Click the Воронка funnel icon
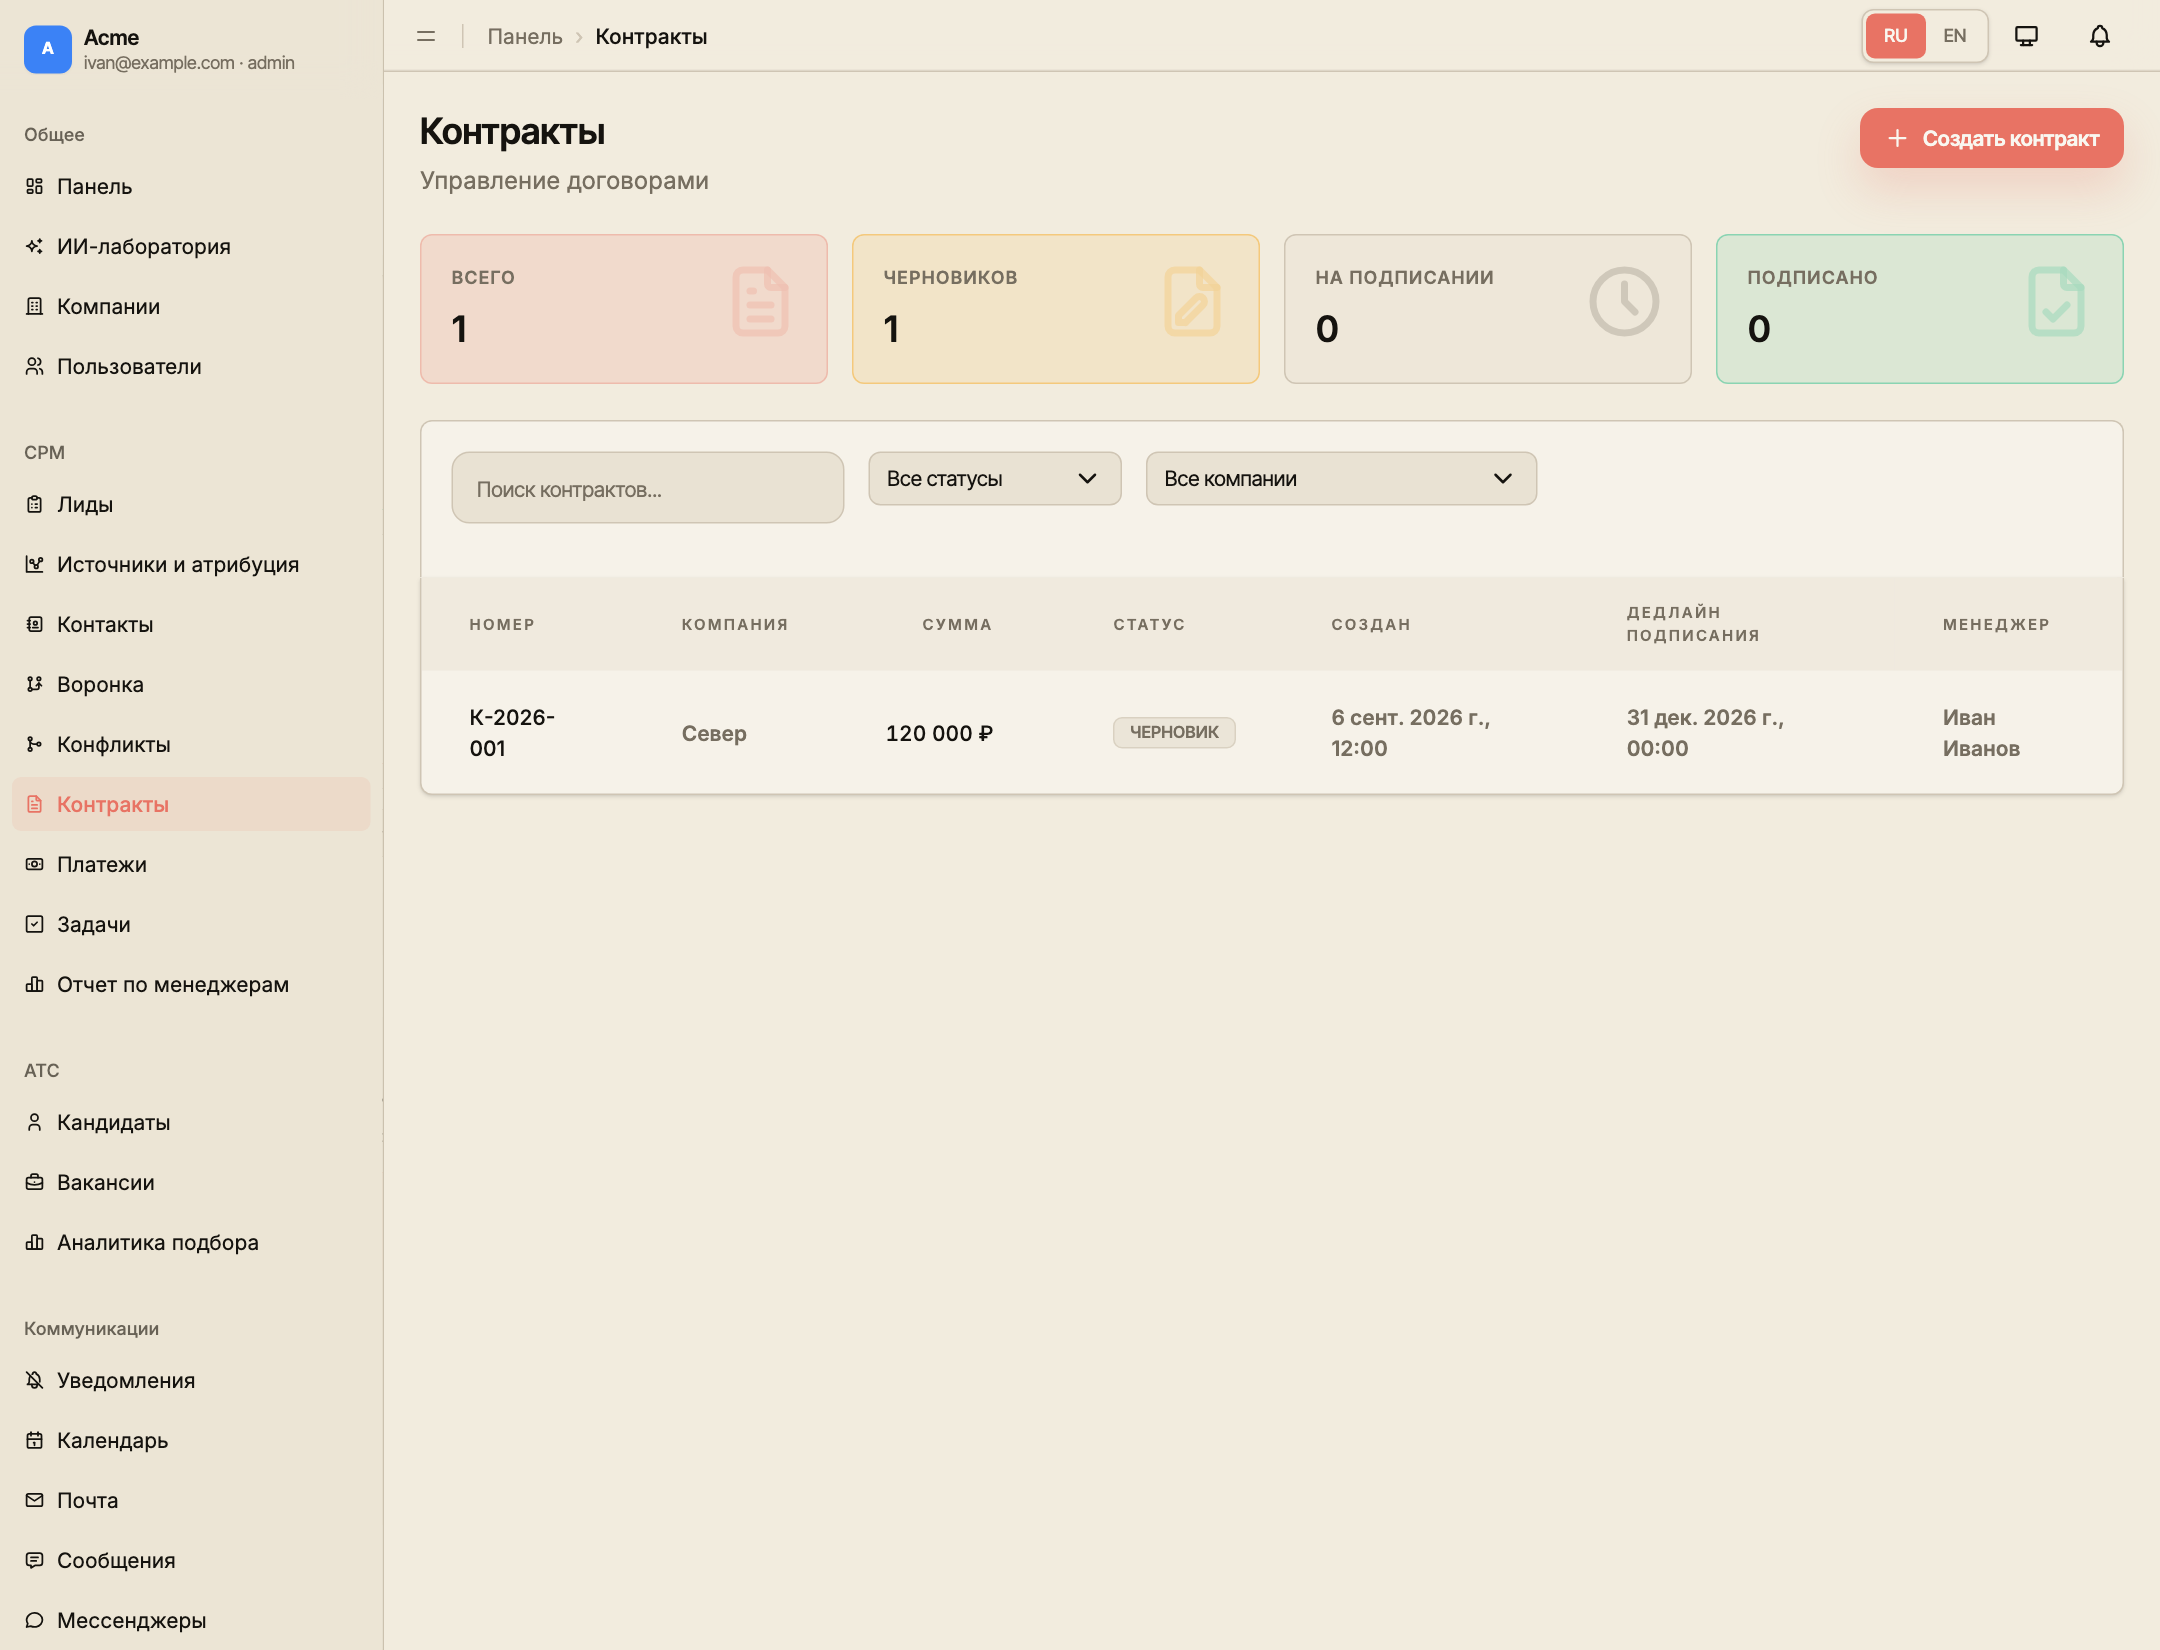 click(35, 684)
